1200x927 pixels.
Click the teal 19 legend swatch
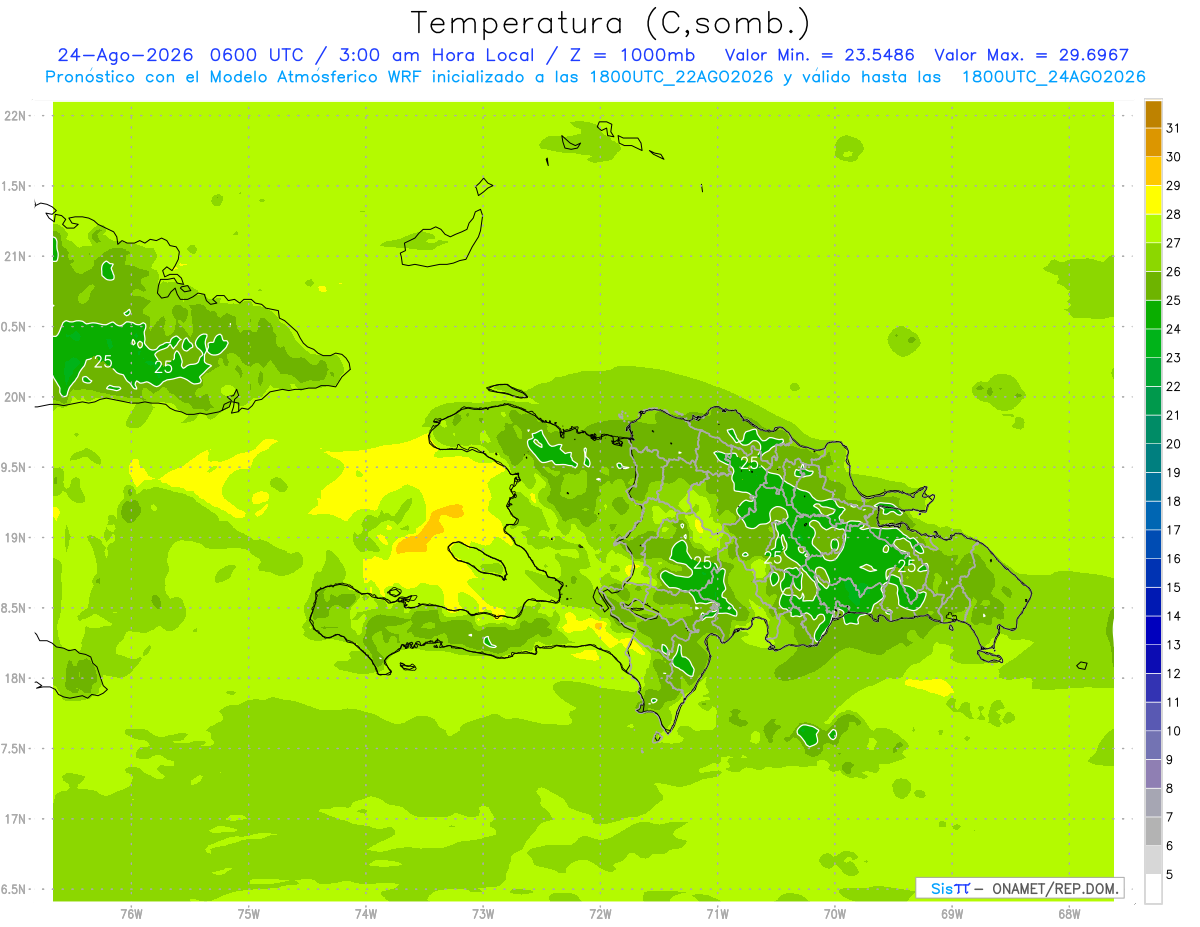point(1153,458)
